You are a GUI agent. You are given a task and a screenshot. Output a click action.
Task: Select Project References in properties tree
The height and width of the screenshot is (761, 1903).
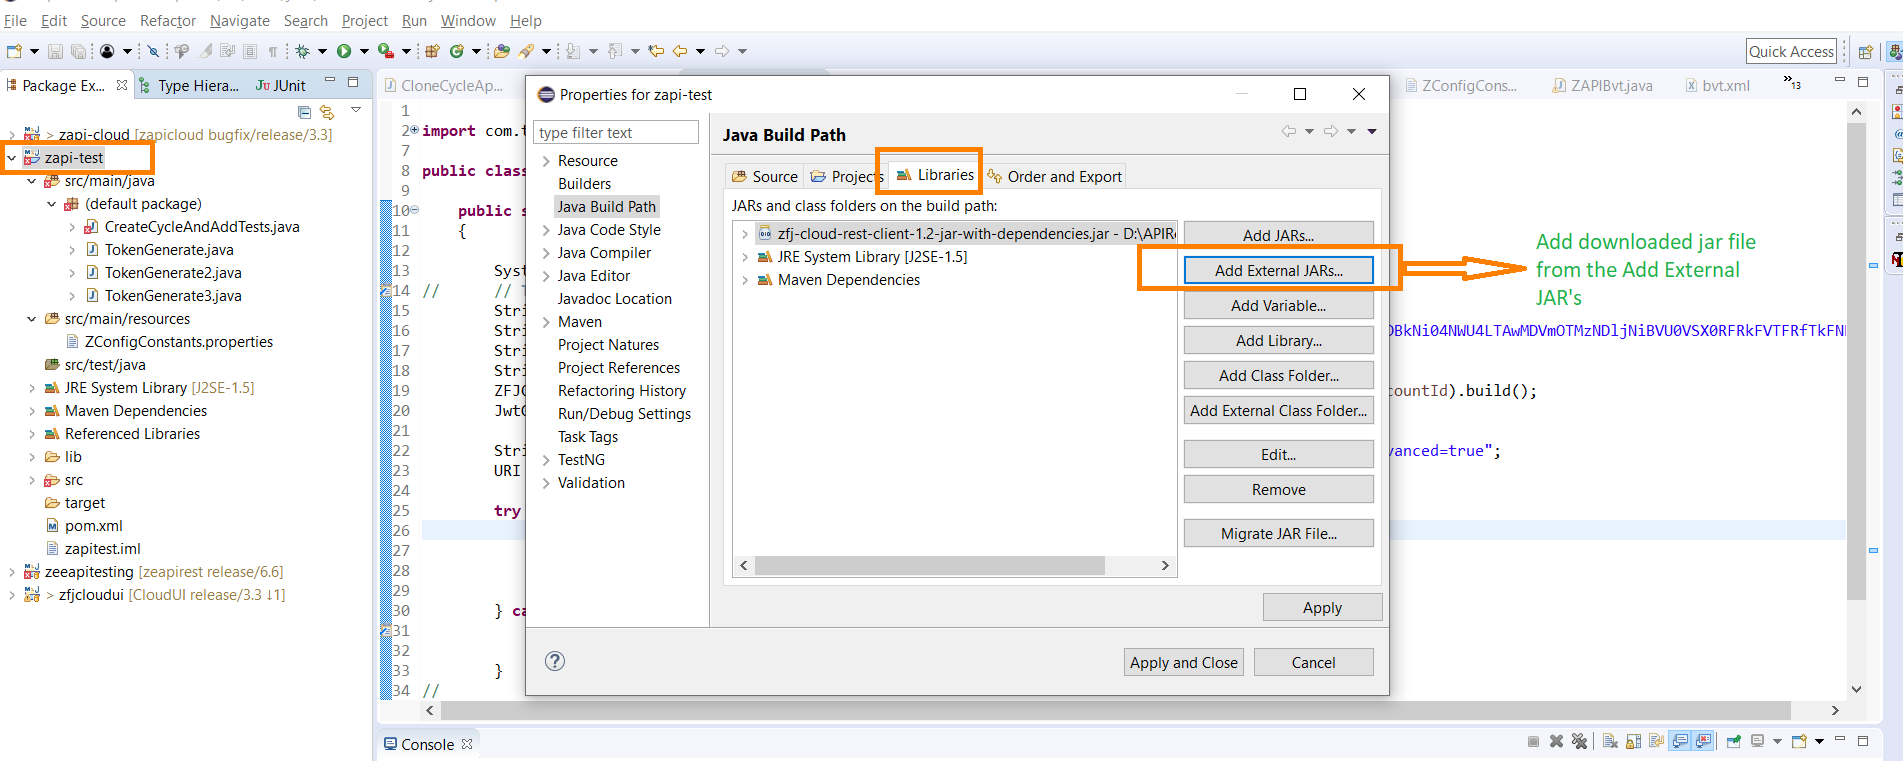(618, 368)
